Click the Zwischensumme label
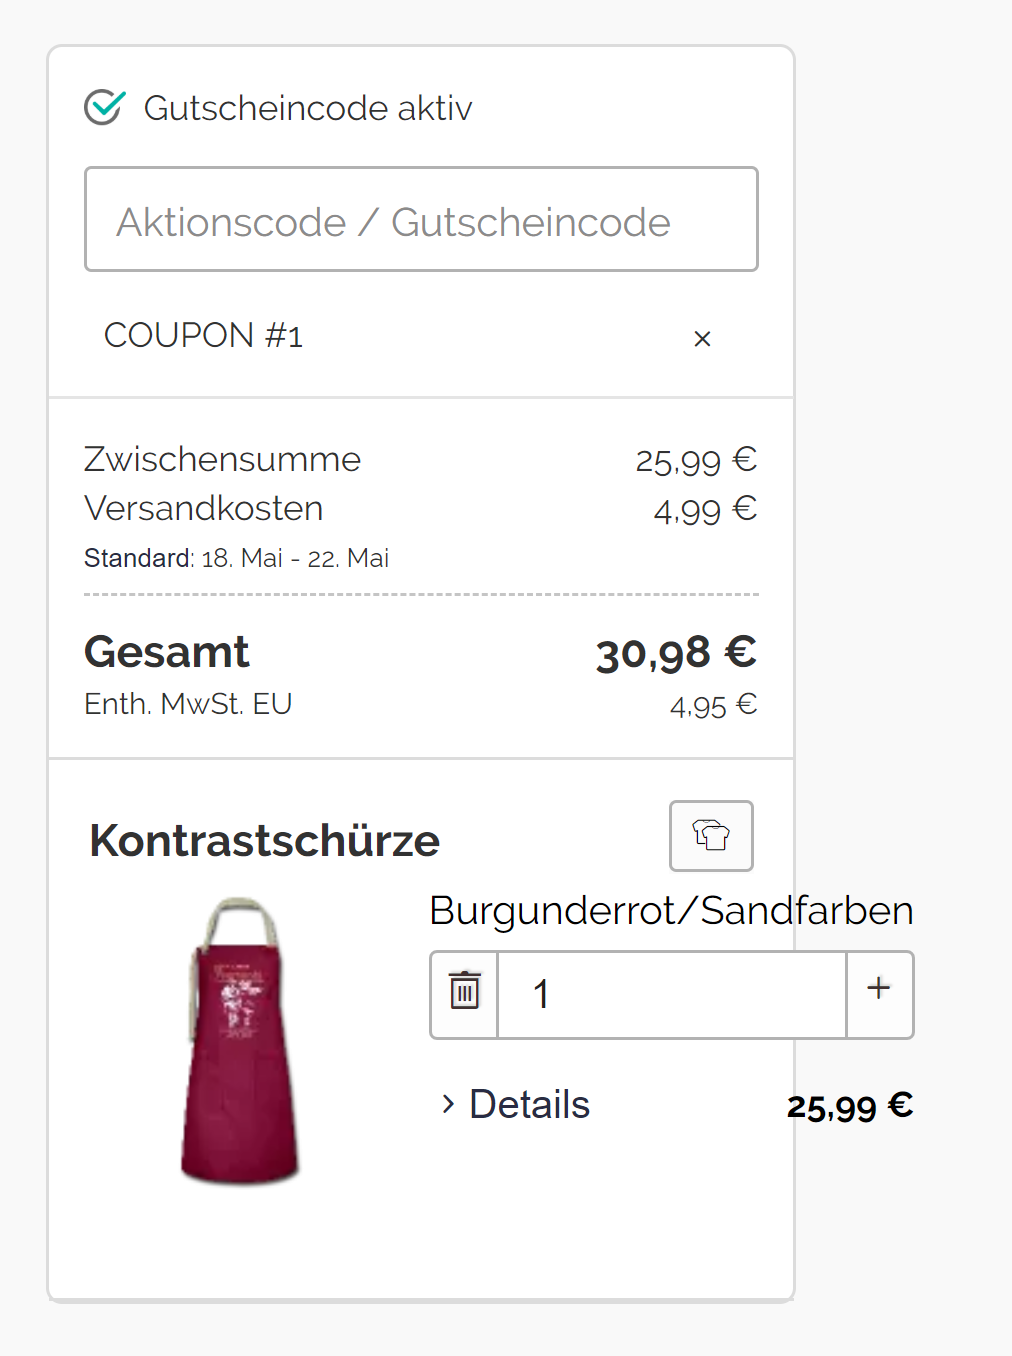The width and height of the screenshot is (1012, 1356). click(222, 459)
